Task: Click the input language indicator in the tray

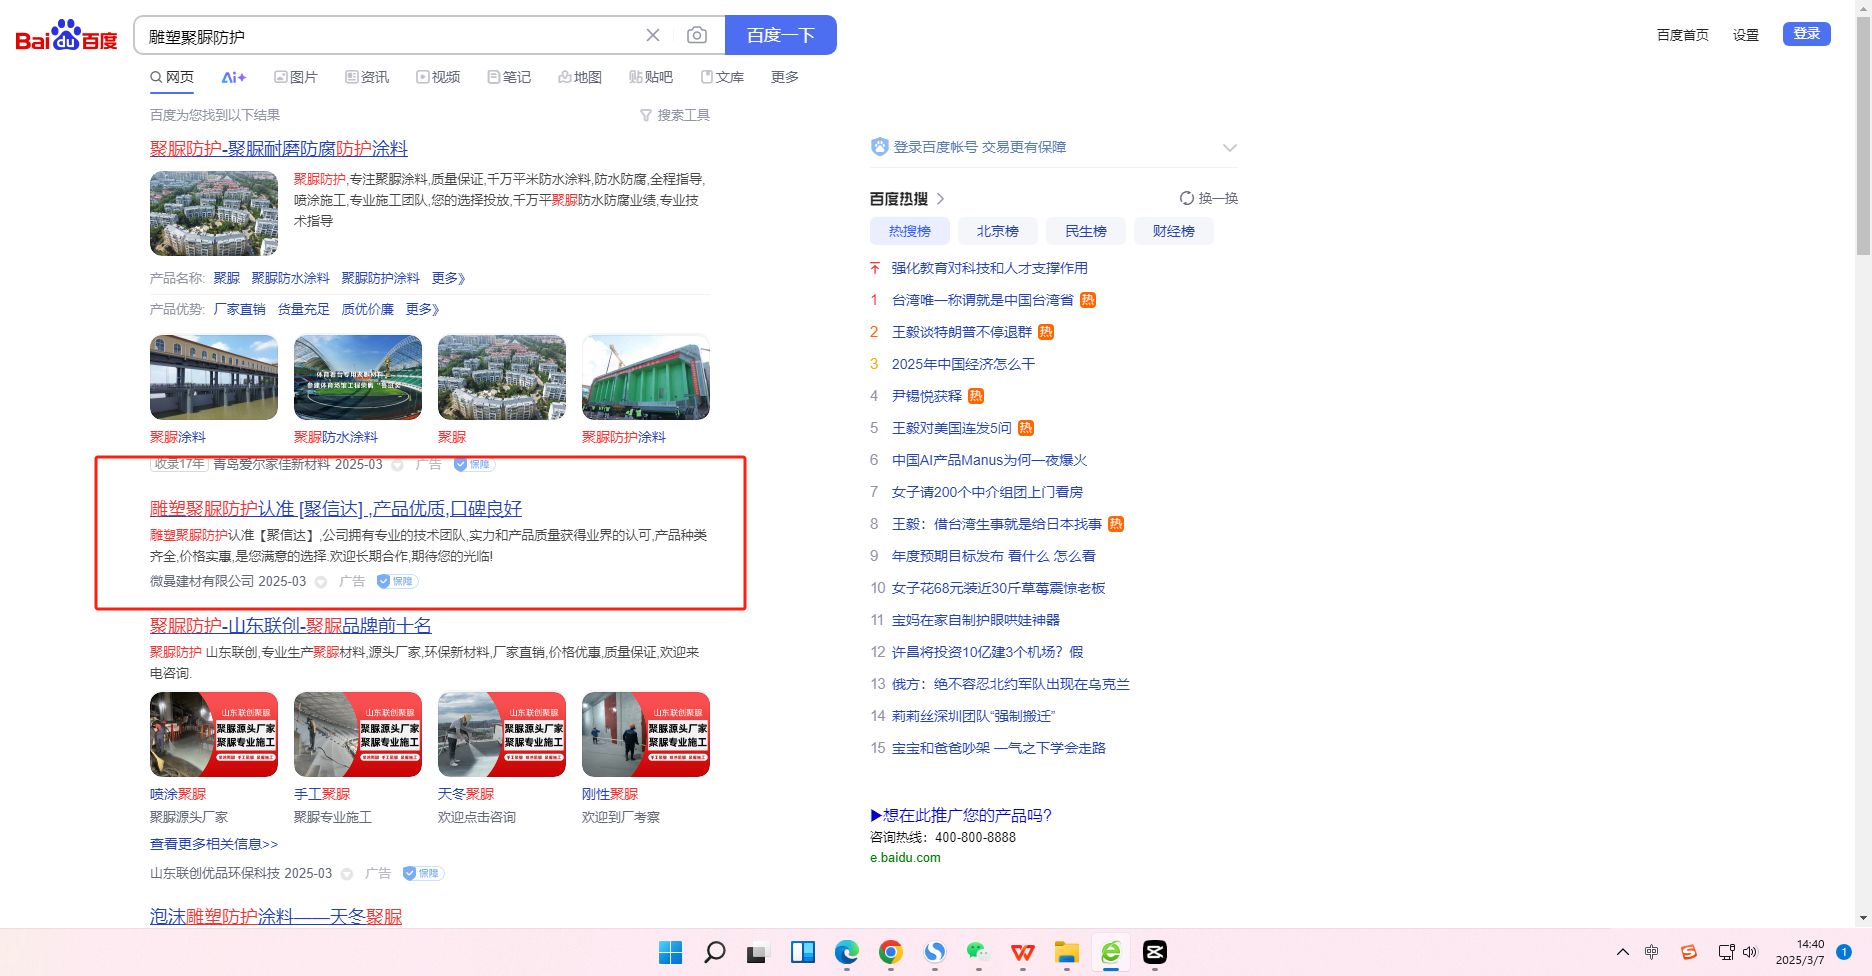Action: click(x=1652, y=952)
